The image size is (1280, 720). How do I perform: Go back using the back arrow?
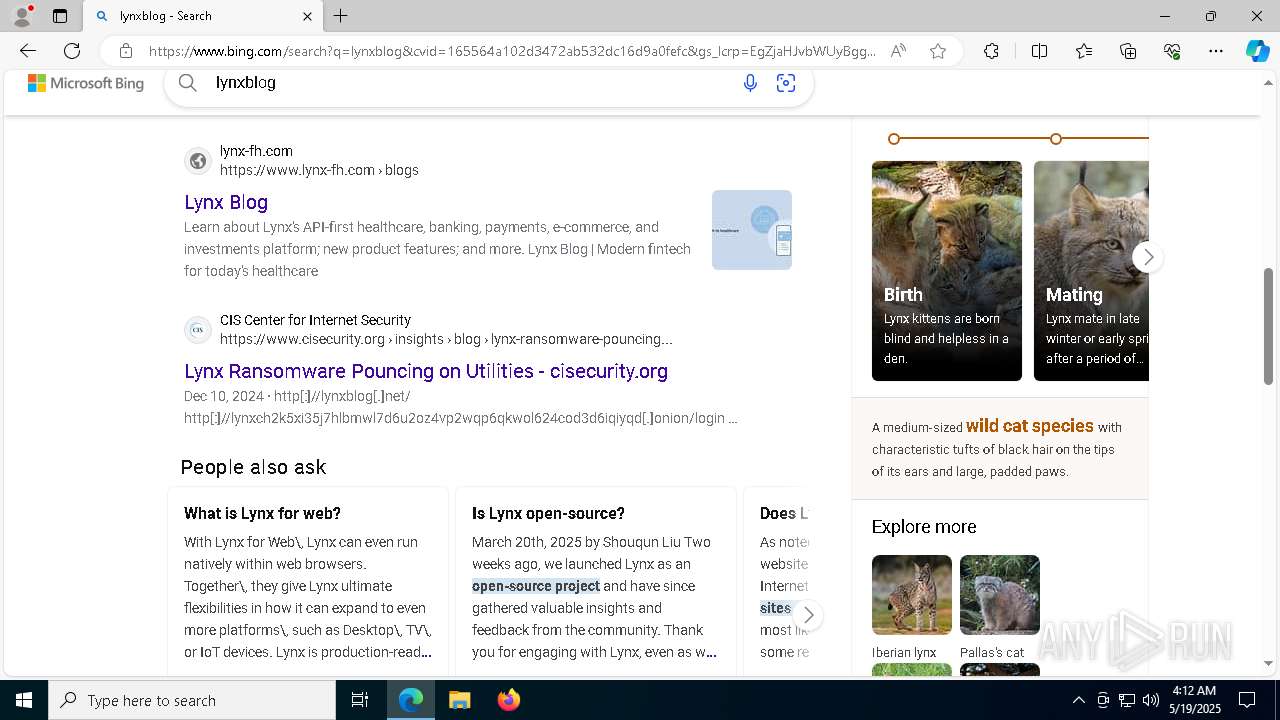click(28, 51)
